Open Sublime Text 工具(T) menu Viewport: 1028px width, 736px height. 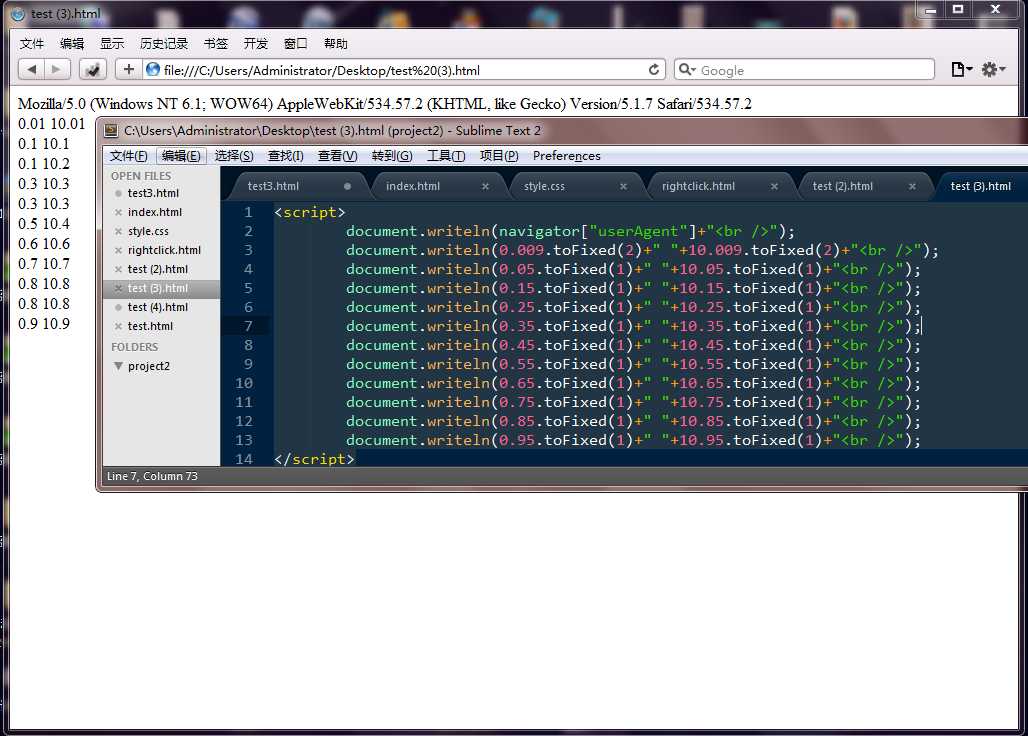click(x=446, y=155)
